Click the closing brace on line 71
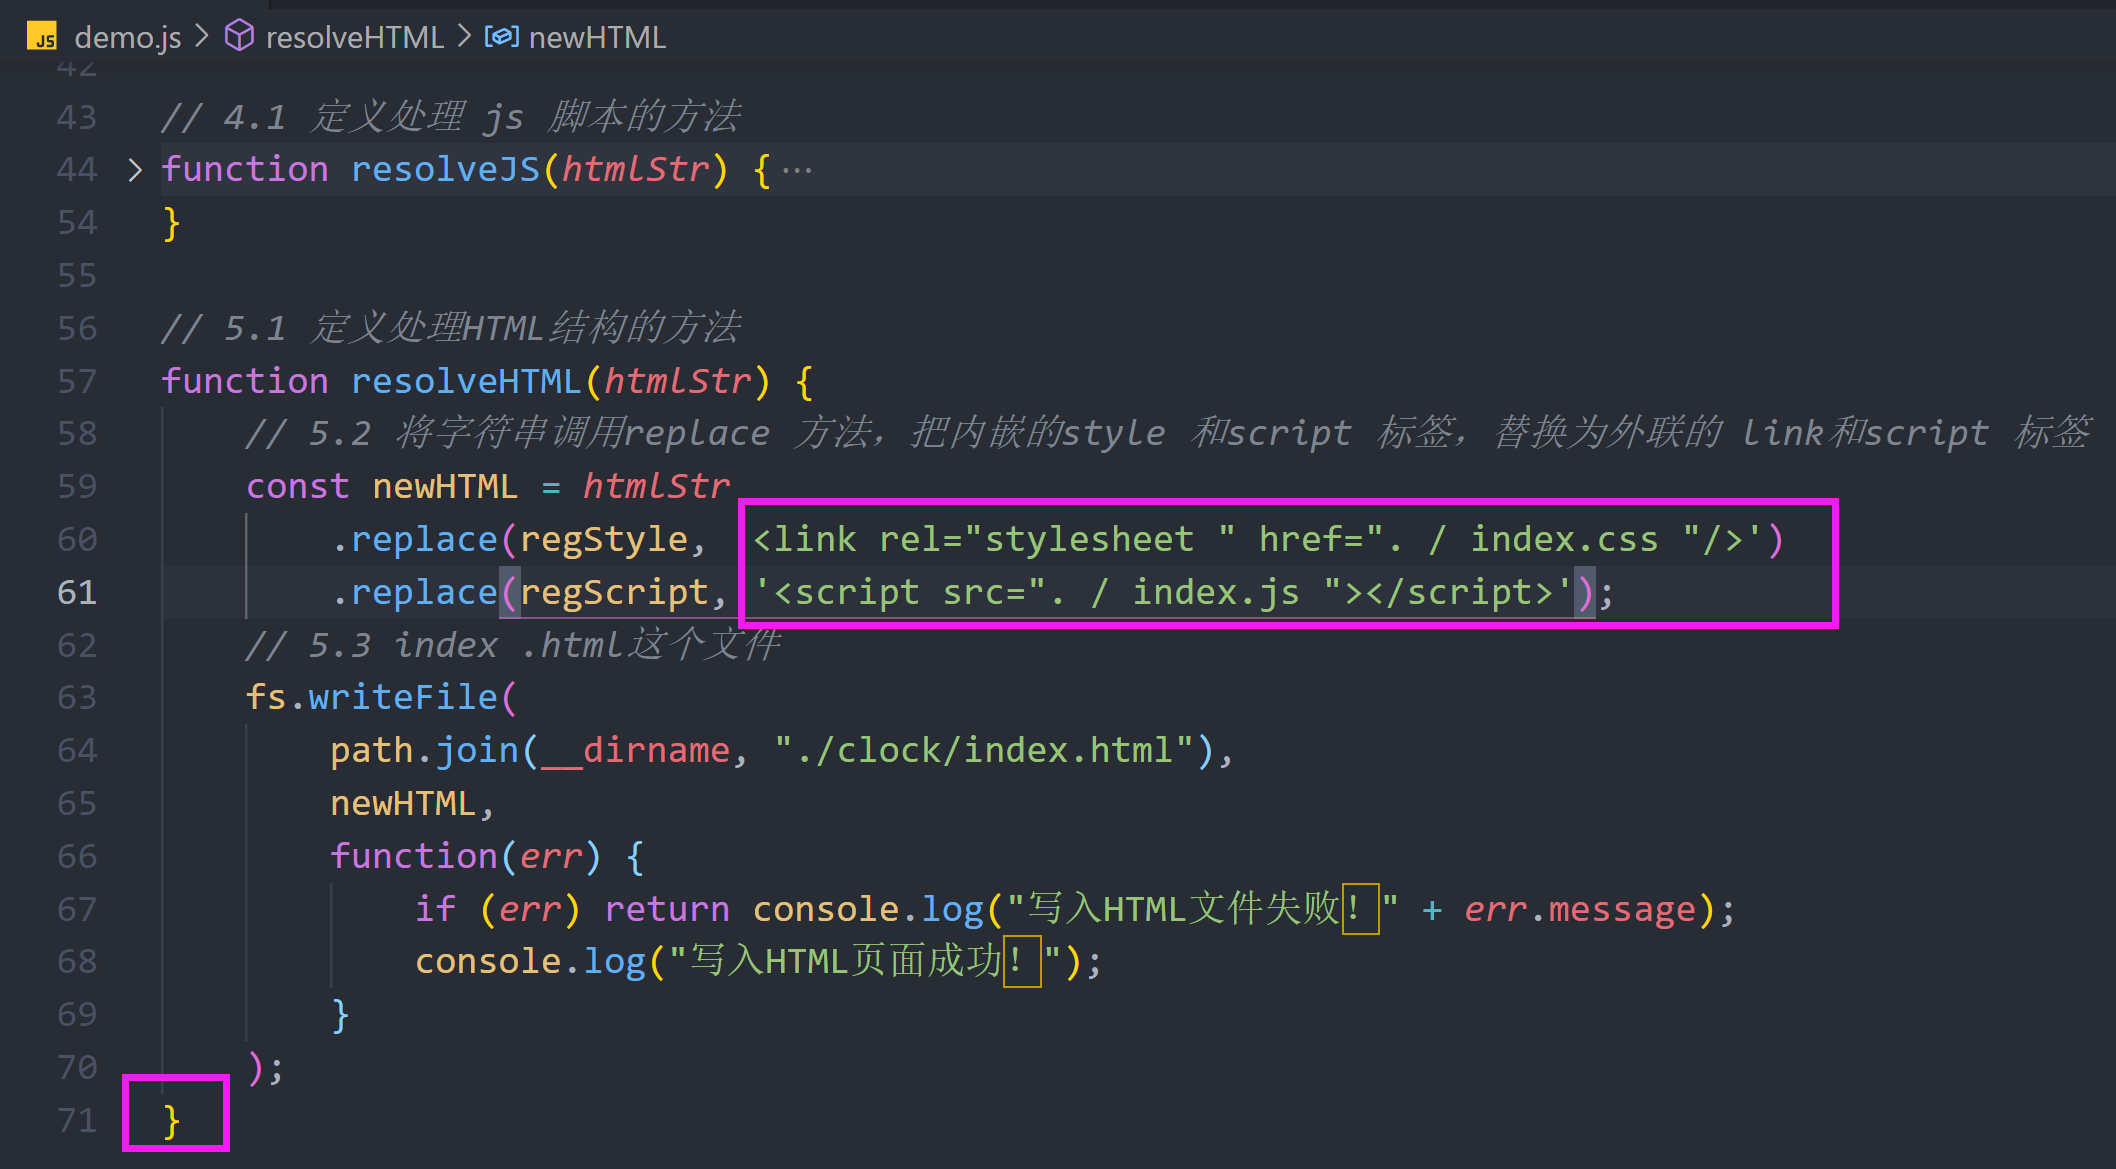Image resolution: width=2116 pixels, height=1169 pixels. tap(171, 1121)
